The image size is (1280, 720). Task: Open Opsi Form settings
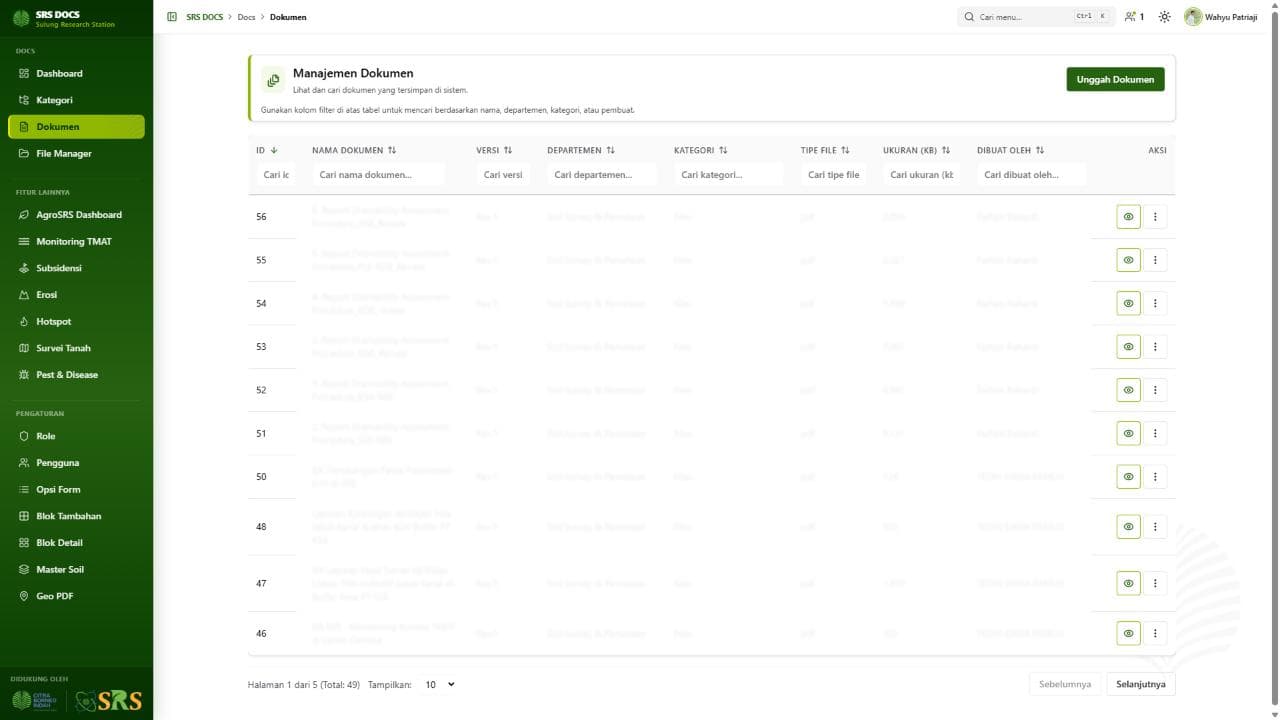point(76,489)
